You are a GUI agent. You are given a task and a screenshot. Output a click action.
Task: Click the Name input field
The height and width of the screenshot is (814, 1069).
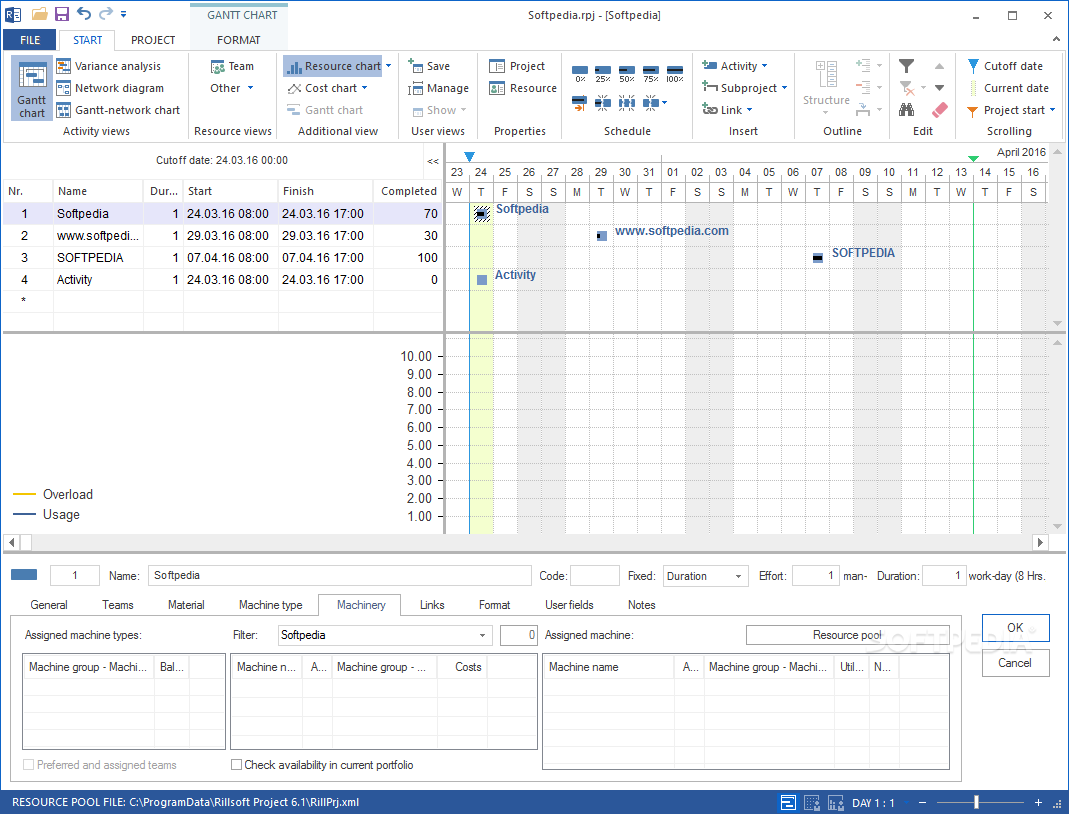coord(340,575)
